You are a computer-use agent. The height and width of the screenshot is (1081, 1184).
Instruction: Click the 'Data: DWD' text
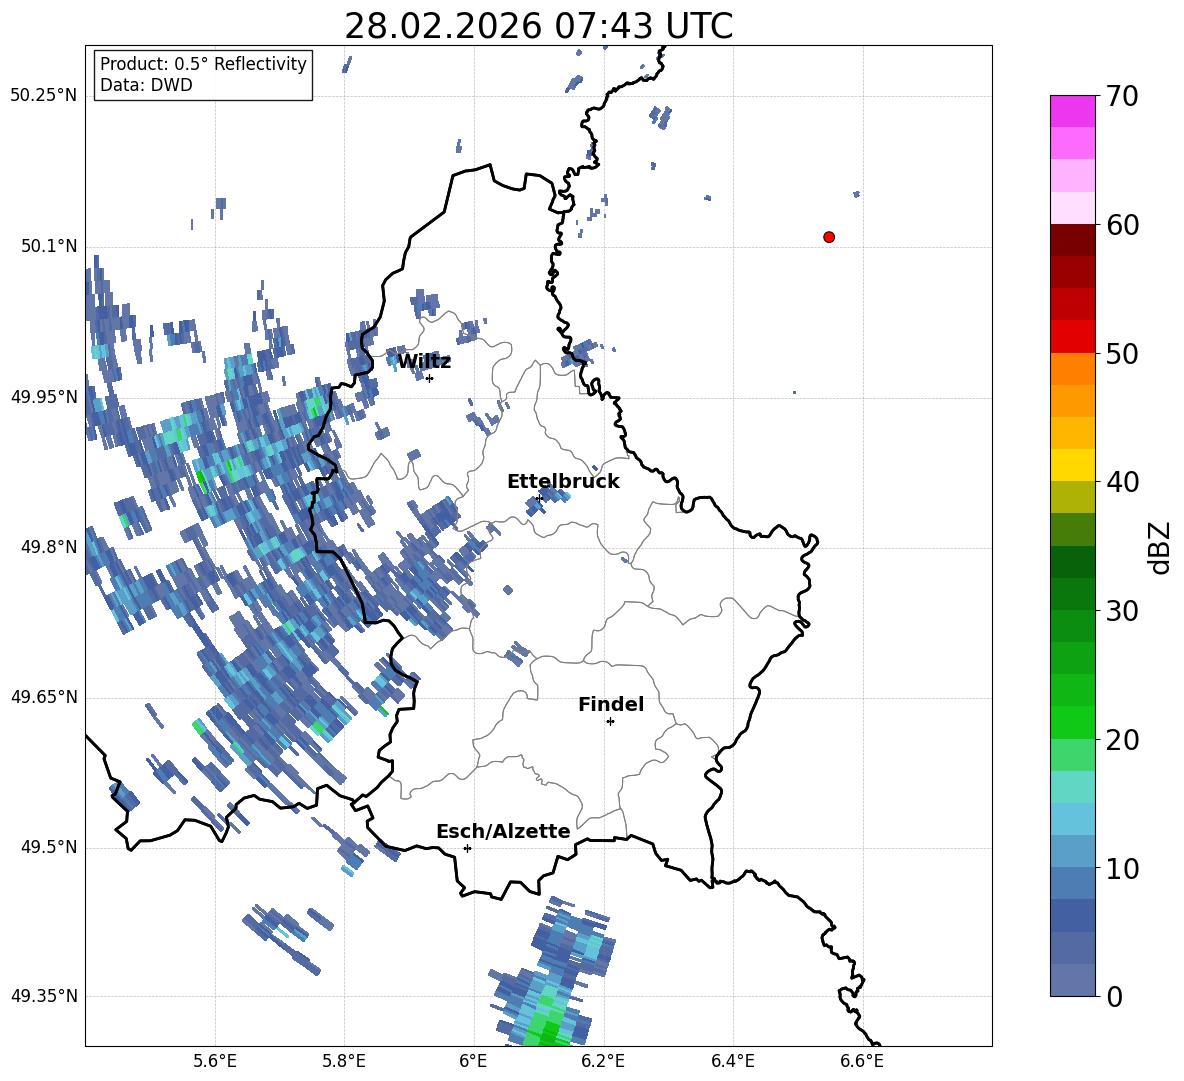[146, 85]
